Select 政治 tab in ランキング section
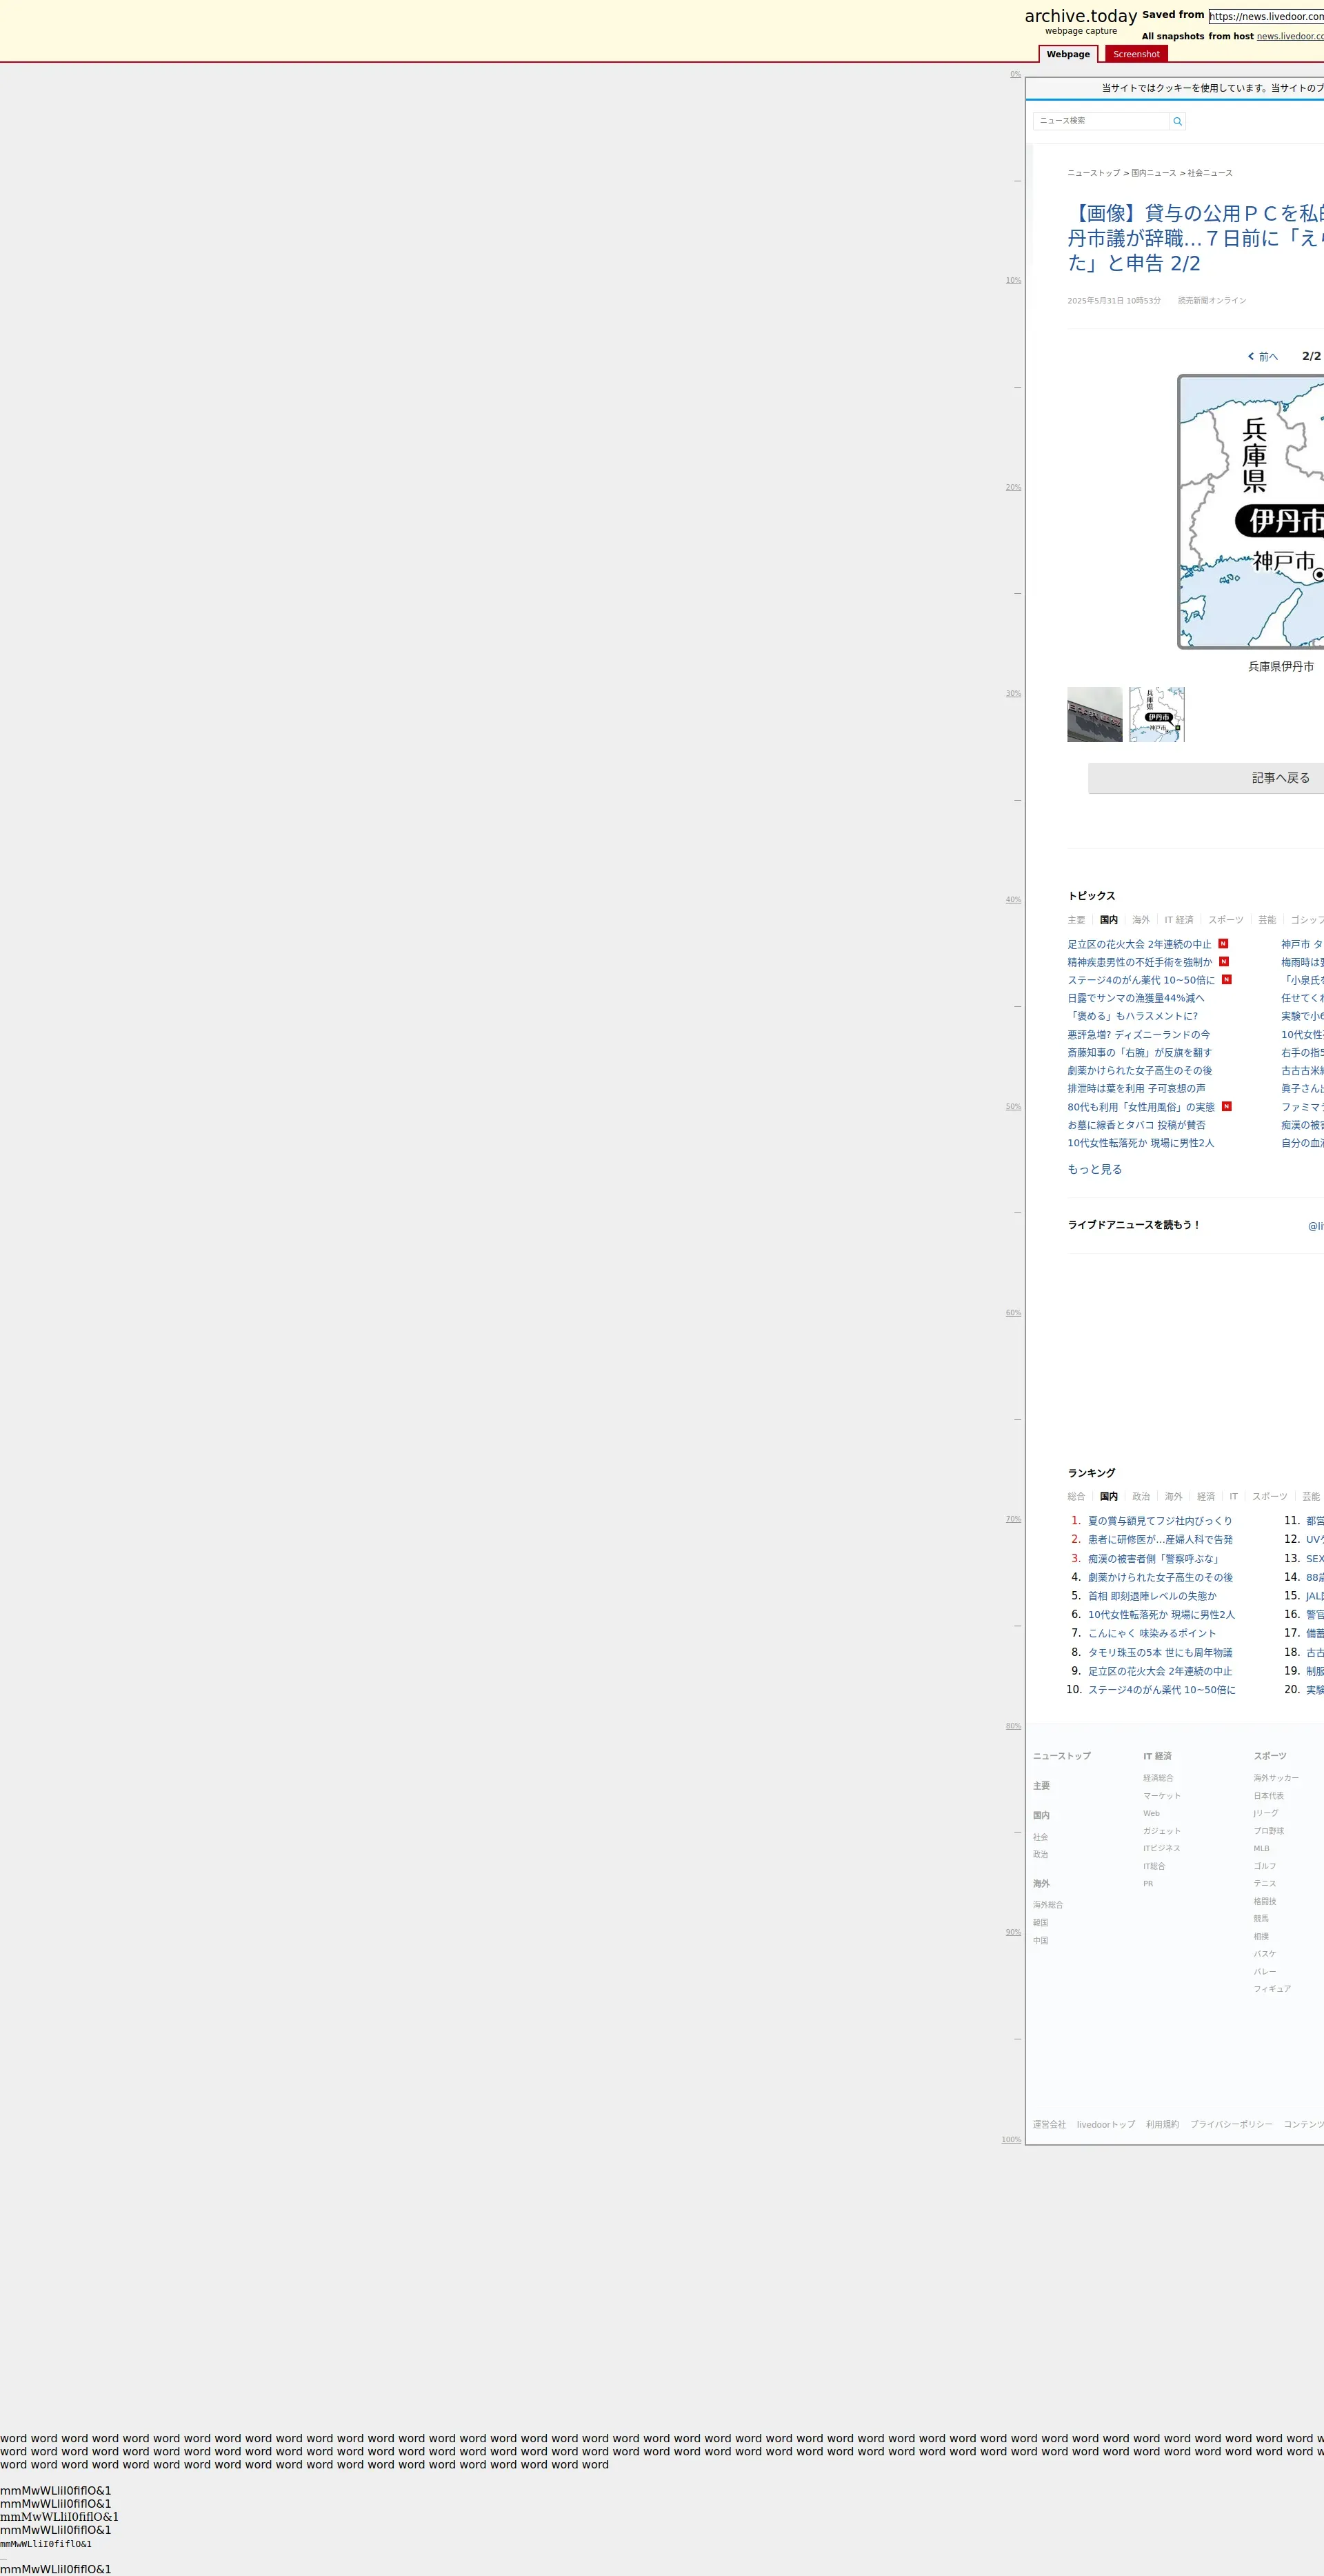Image resolution: width=1324 pixels, height=2576 pixels. [1140, 1497]
